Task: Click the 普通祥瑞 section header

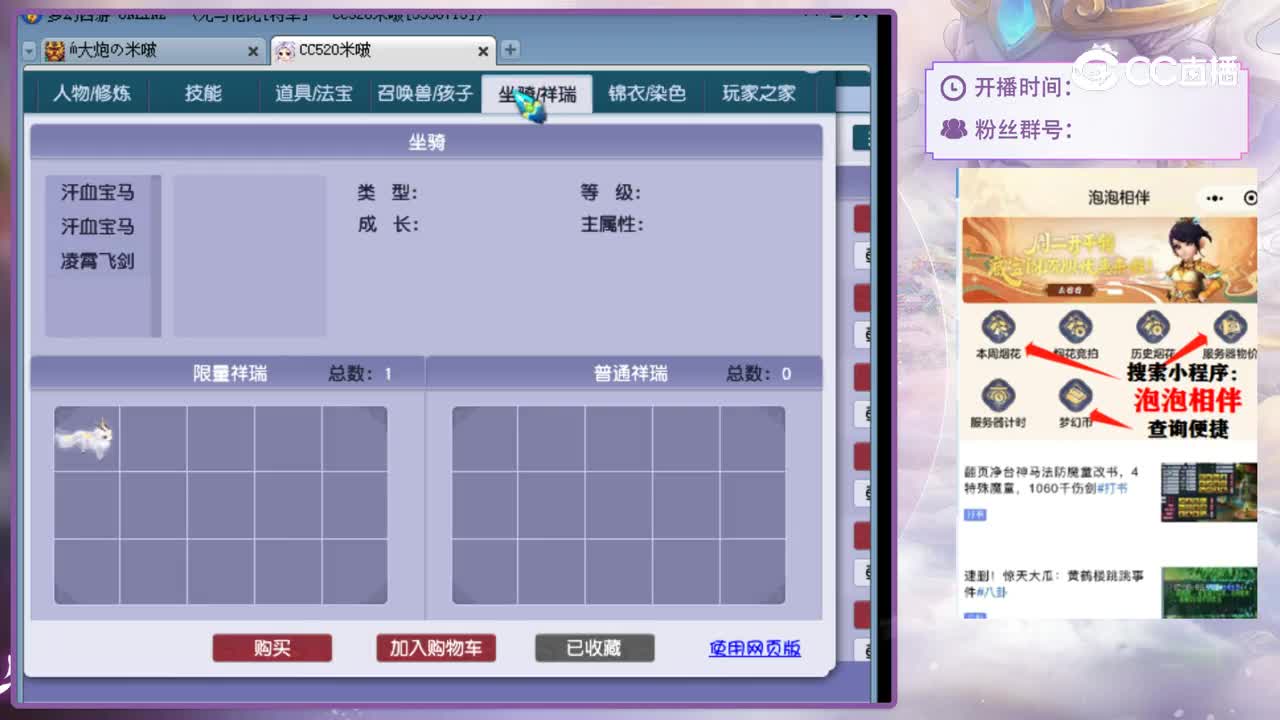Action: click(625, 373)
